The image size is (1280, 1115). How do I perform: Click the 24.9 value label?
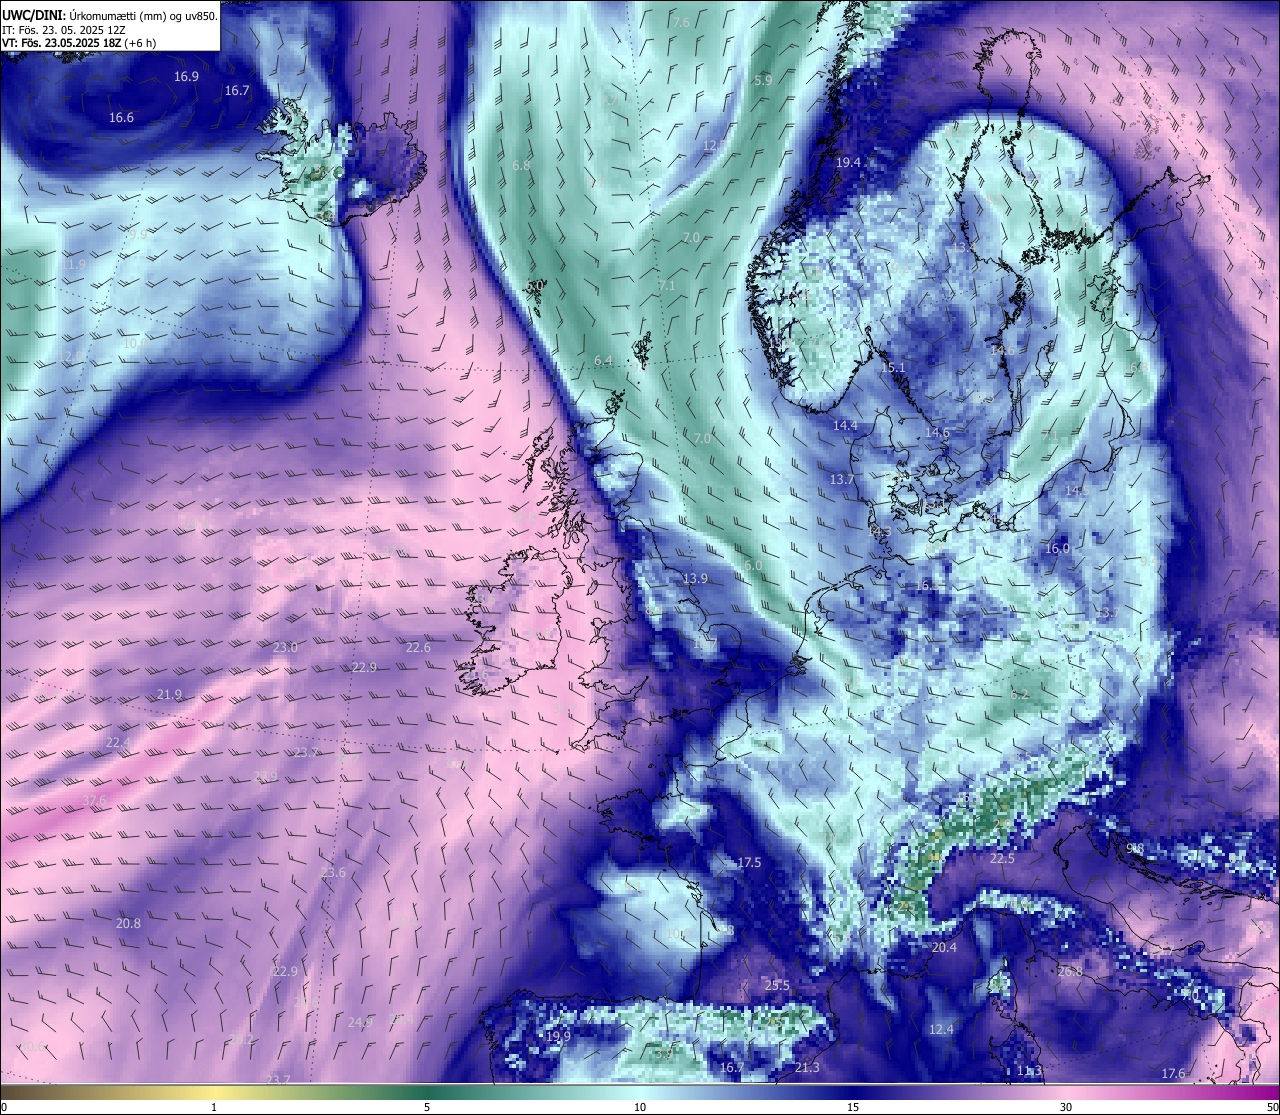360,1022
